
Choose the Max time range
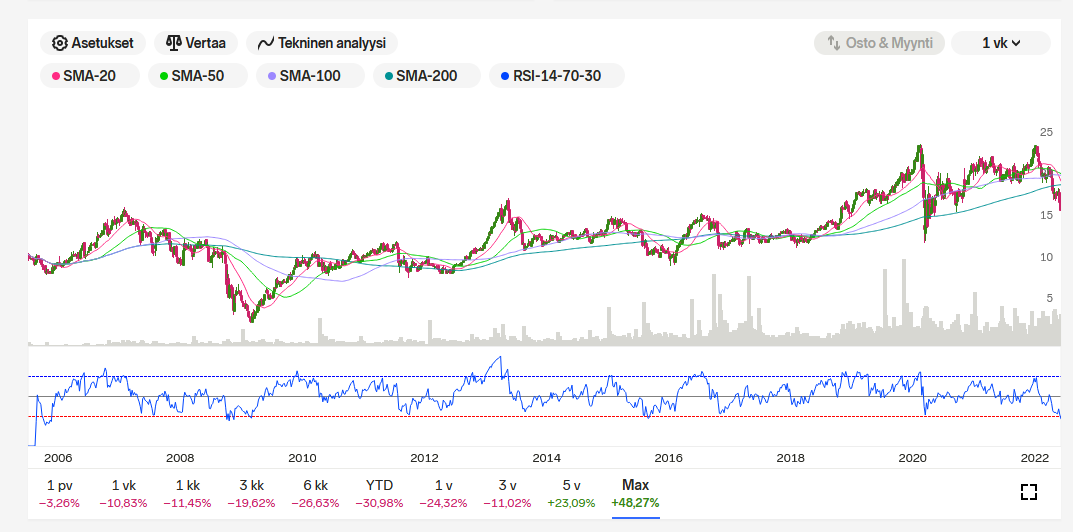635,493
